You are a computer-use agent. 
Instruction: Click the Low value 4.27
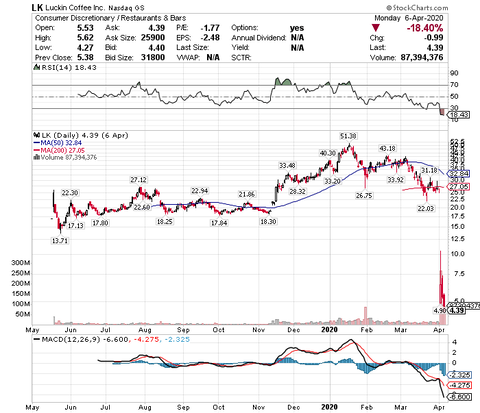[x=85, y=48]
